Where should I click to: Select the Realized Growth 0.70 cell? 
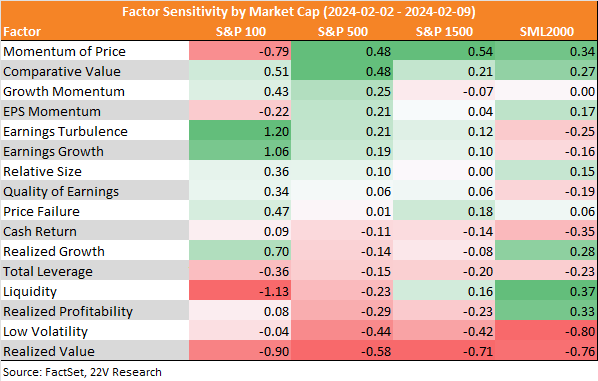[240, 250]
